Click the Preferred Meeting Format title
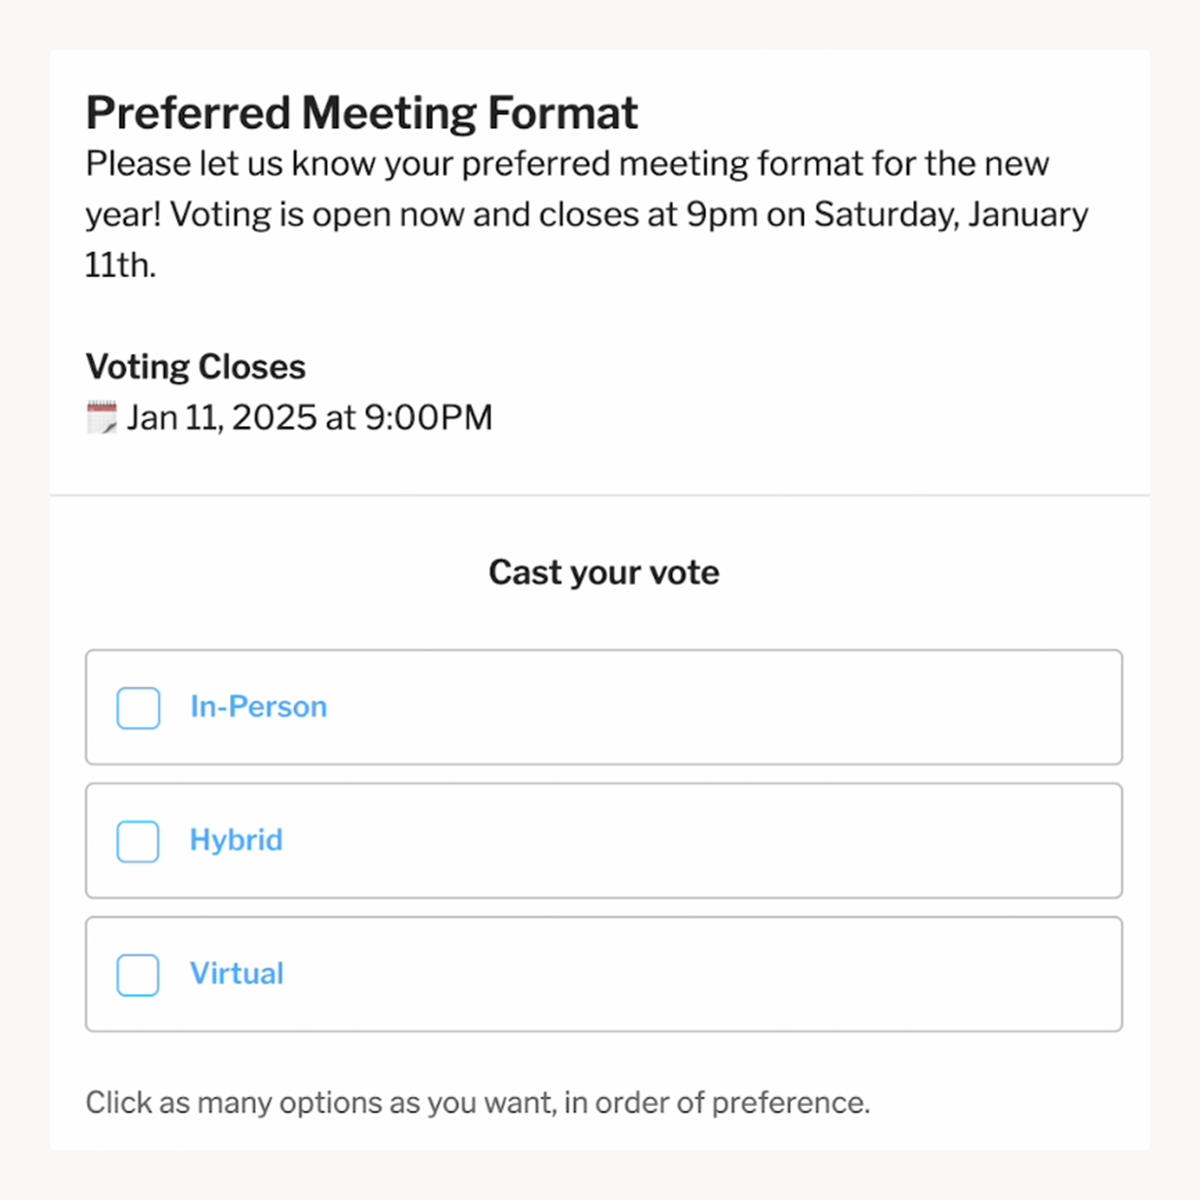 [x=361, y=113]
